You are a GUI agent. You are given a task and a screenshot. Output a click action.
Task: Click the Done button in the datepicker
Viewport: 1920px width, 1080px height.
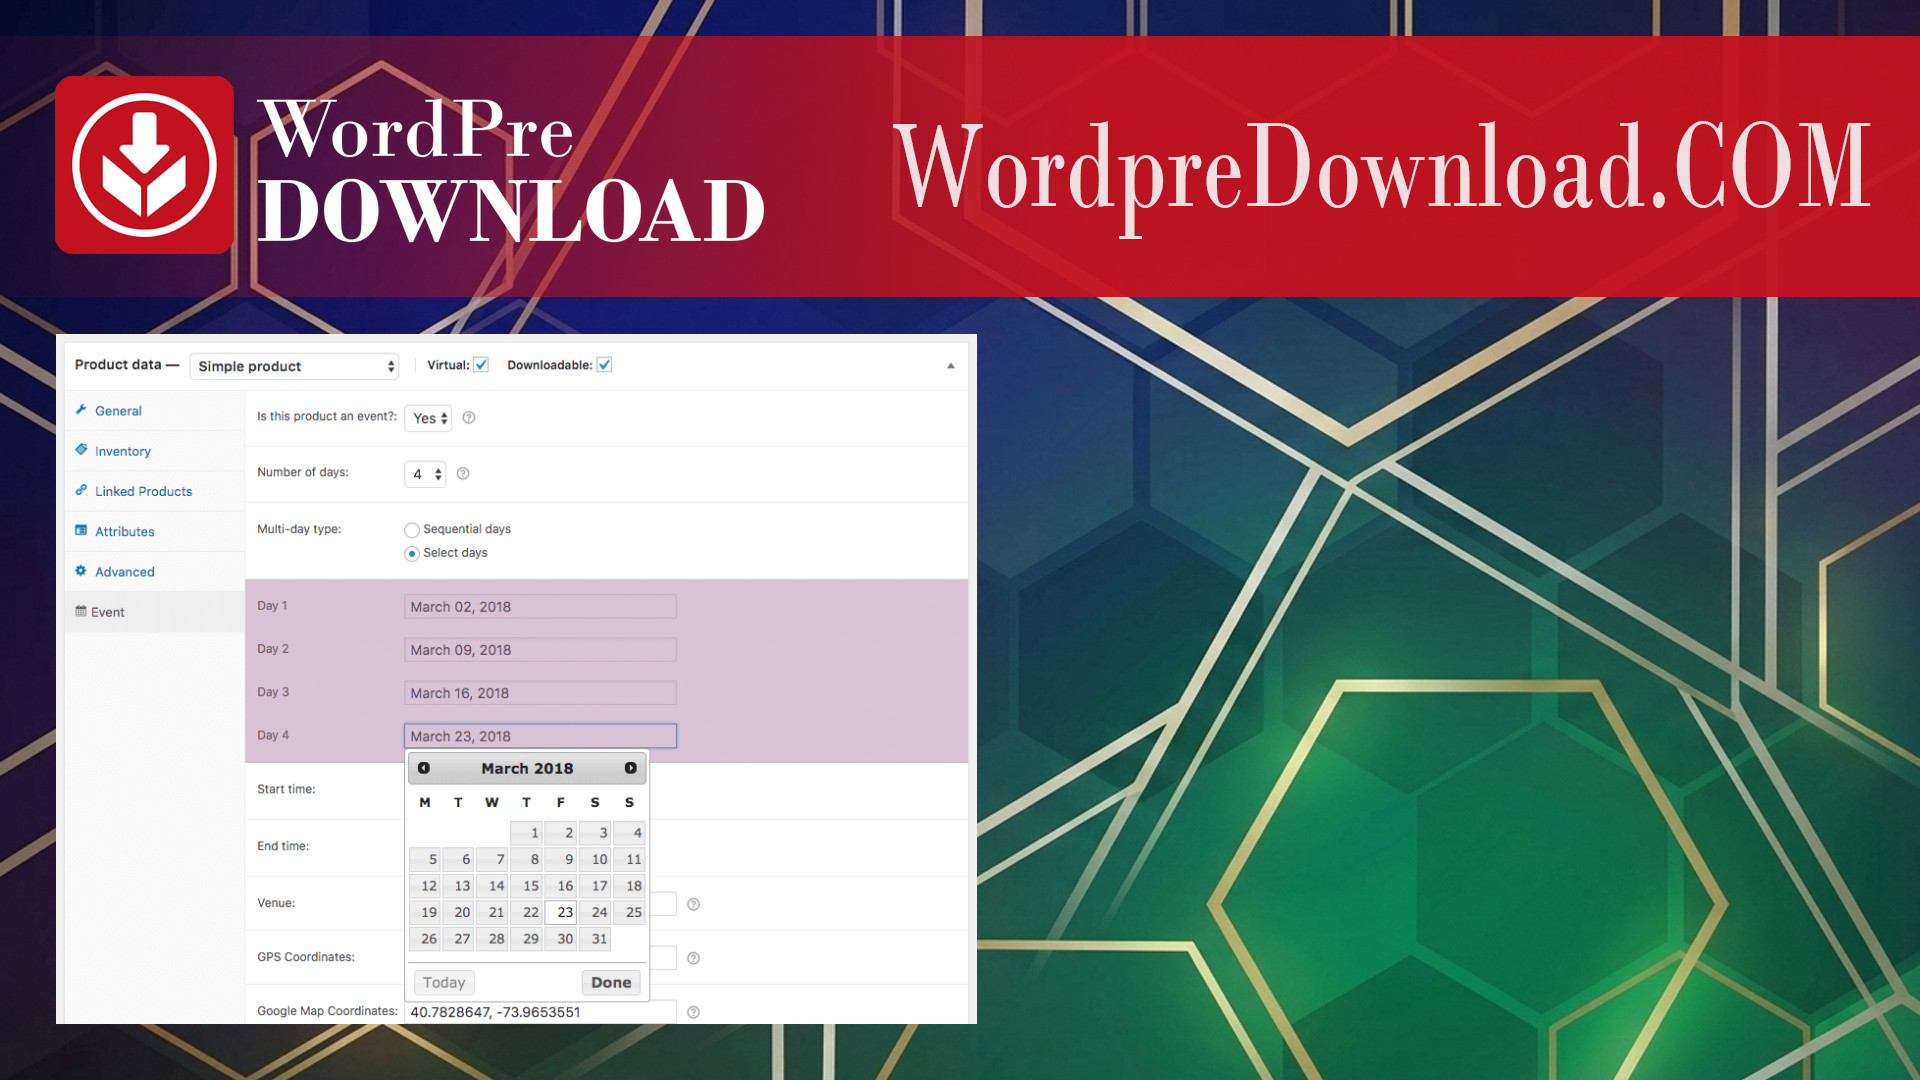pos(611,983)
